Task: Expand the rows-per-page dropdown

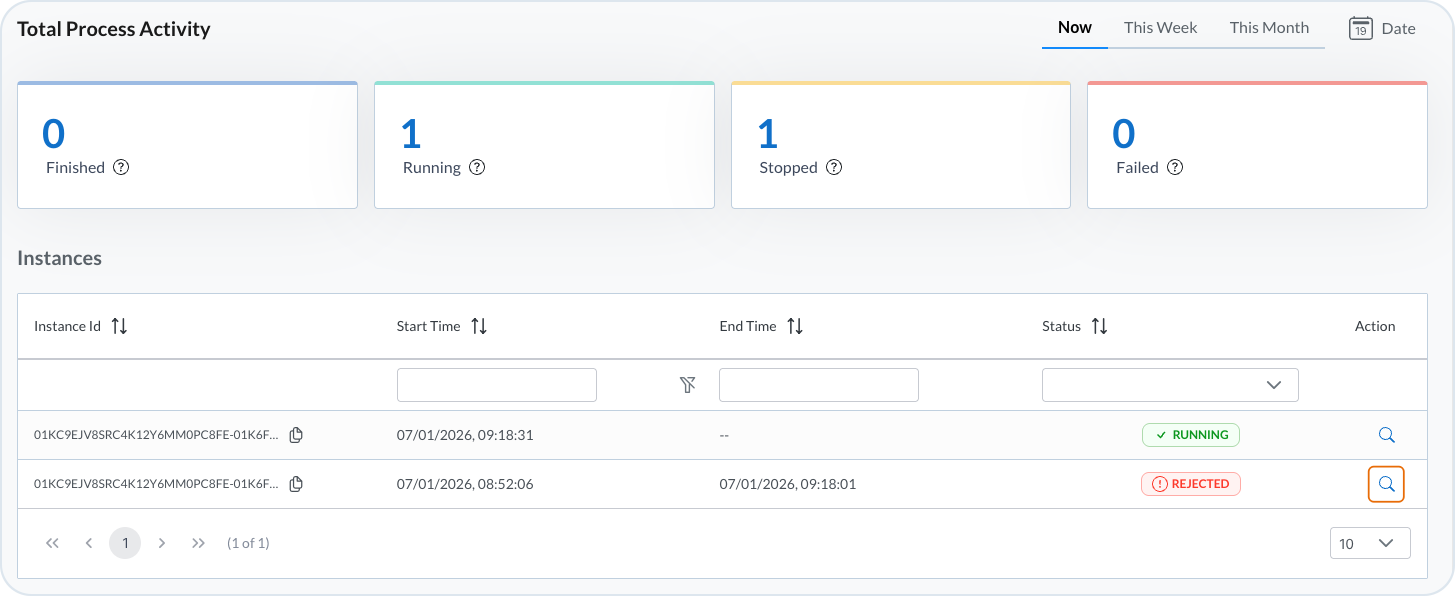Action: [x=1370, y=543]
